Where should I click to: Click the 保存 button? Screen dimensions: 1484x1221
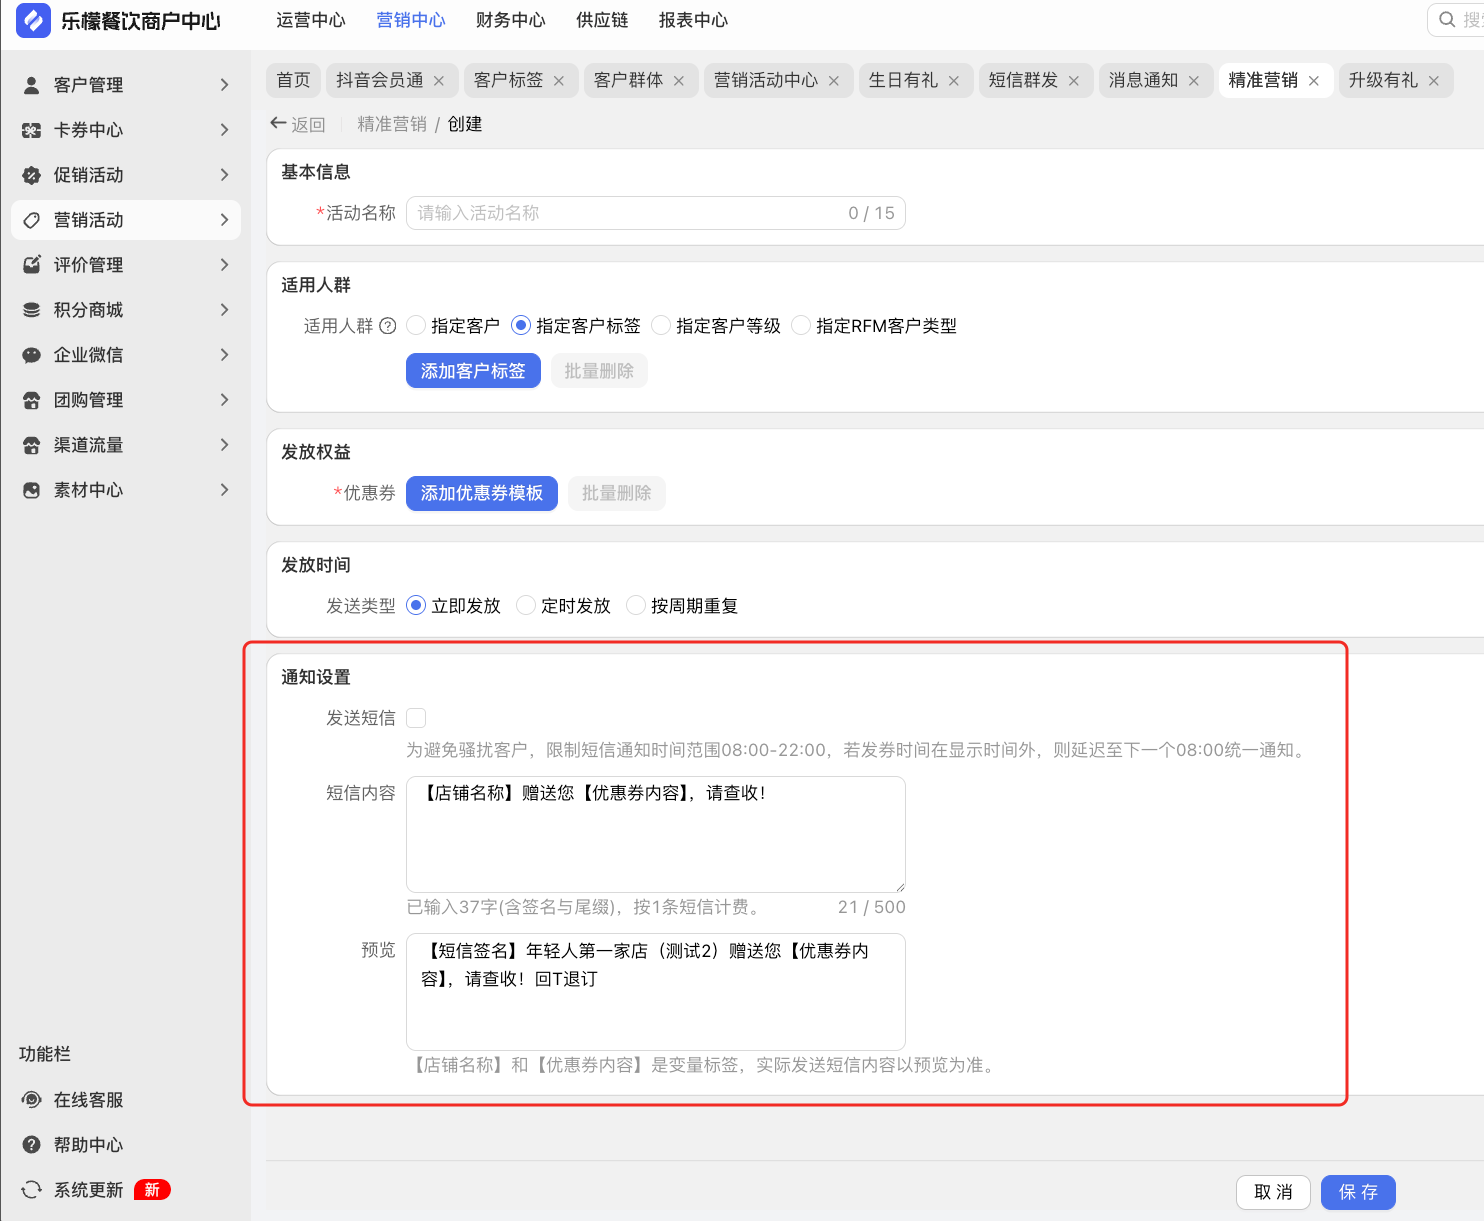(x=1358, y=1192)
